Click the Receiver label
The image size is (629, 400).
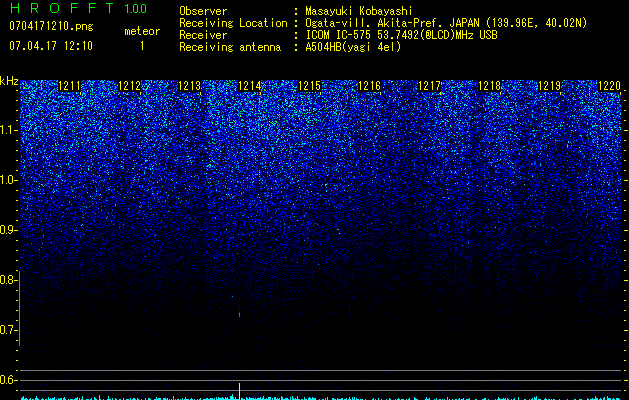point(203,35)
